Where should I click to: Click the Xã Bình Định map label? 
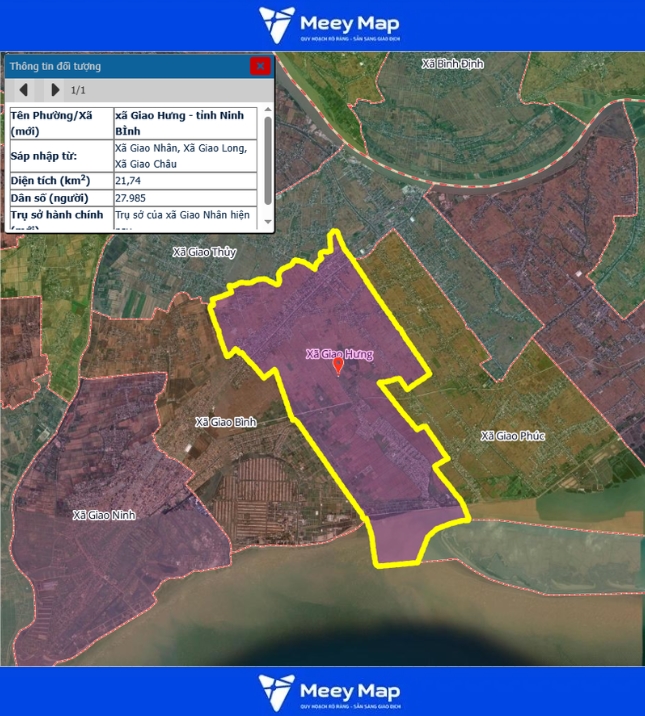coord(453,63)
